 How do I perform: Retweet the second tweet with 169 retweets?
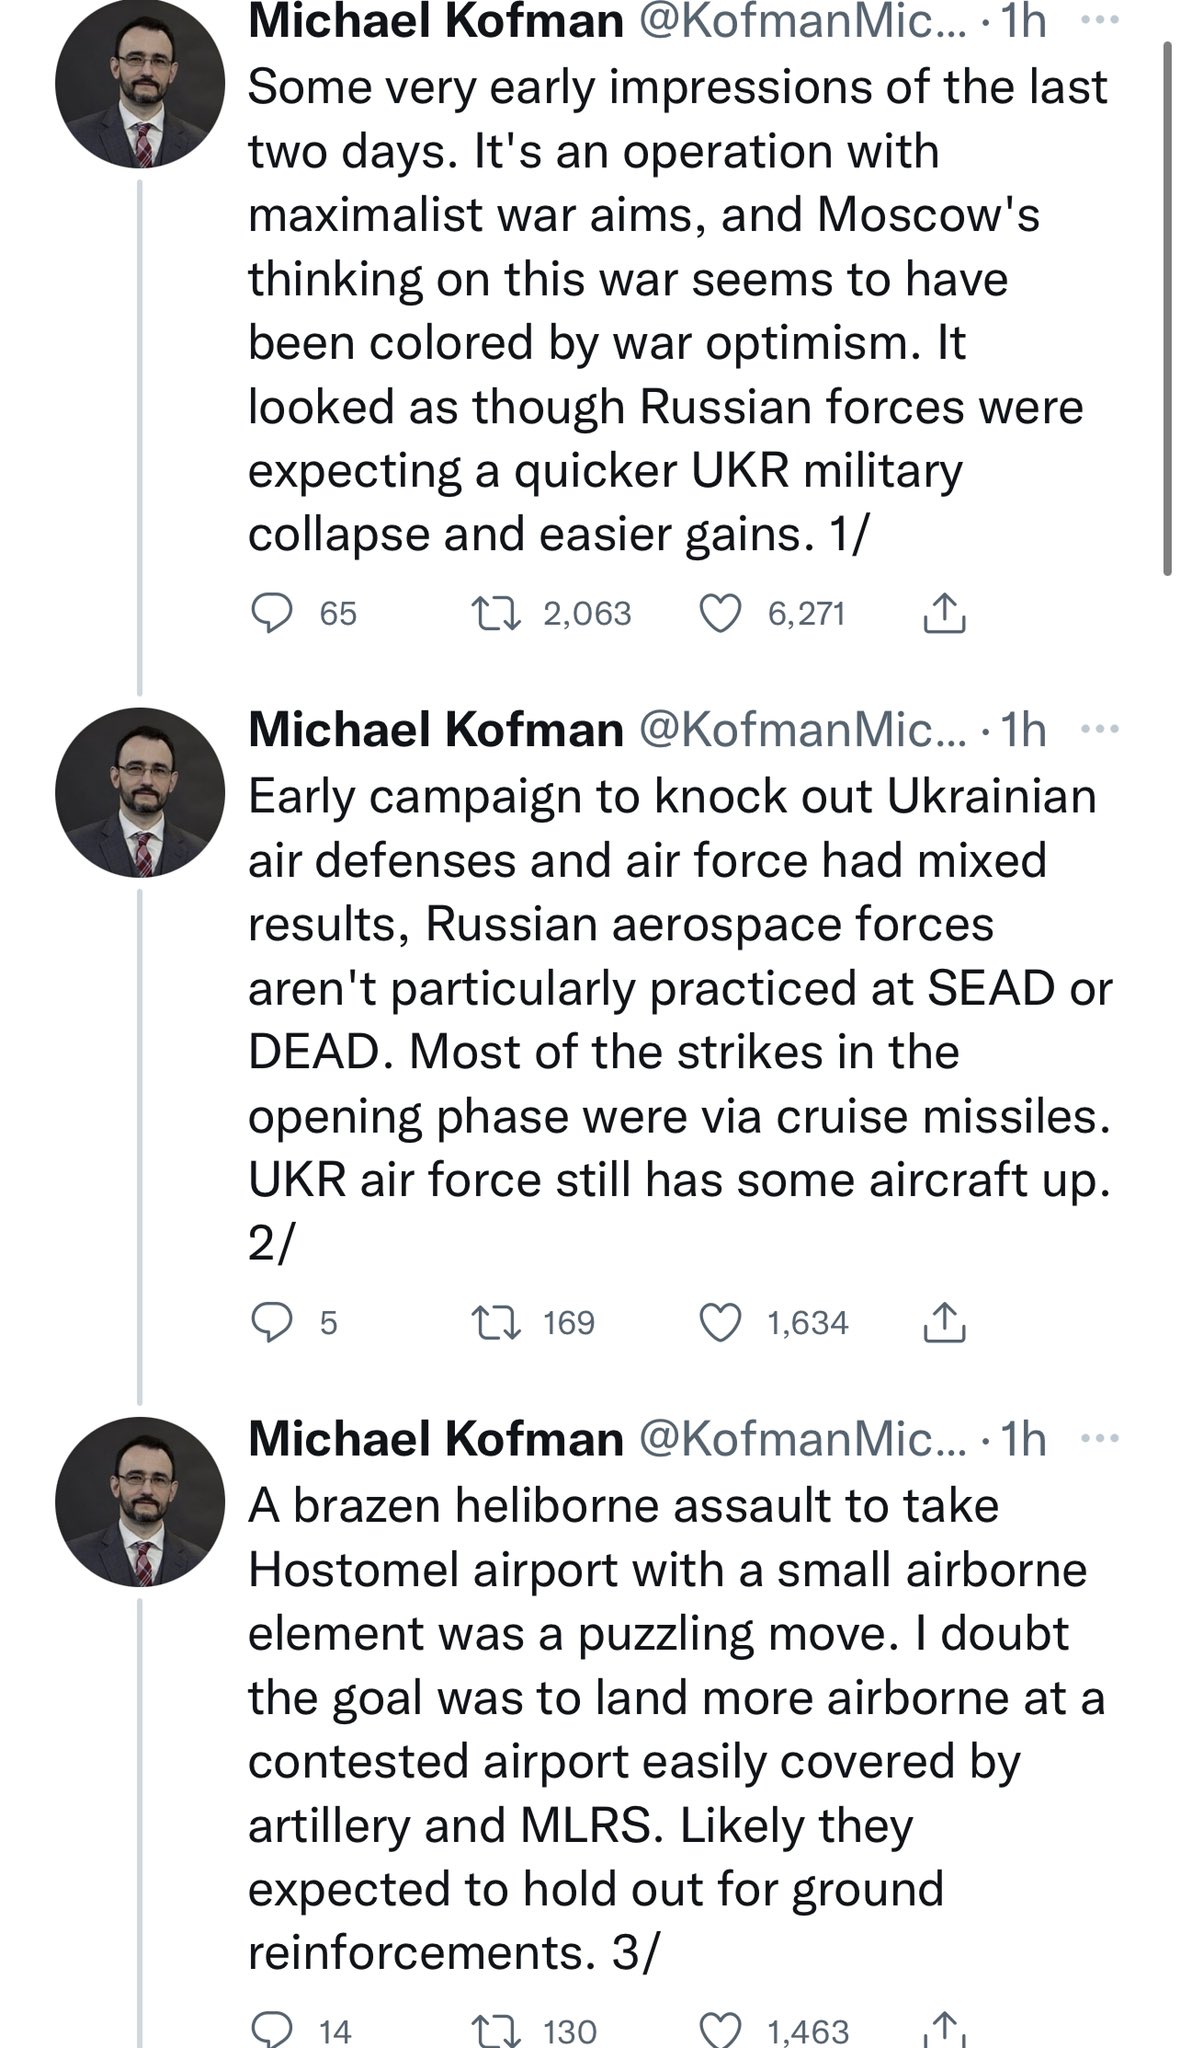point(496,1323)
